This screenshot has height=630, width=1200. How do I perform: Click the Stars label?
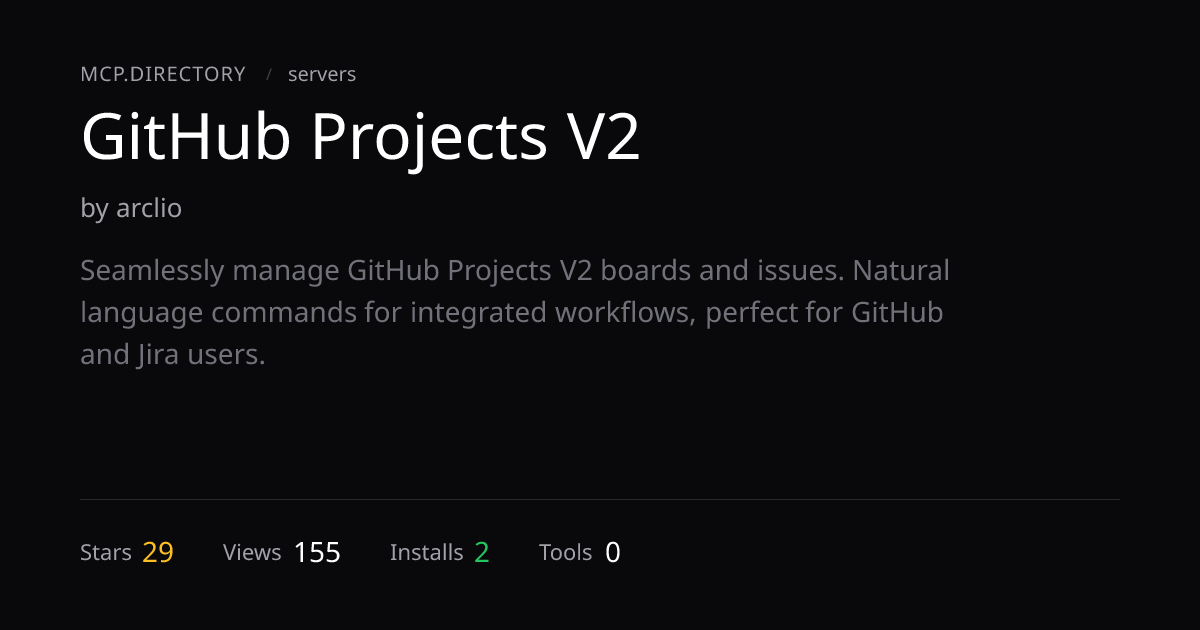tap(106, 552)
